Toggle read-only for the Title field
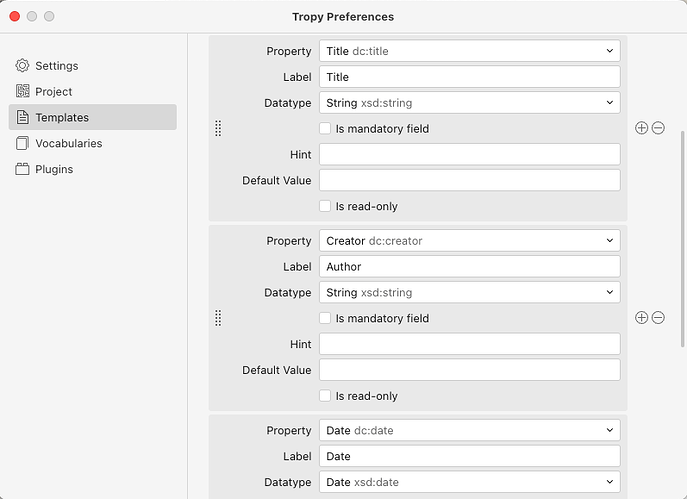 325,206
